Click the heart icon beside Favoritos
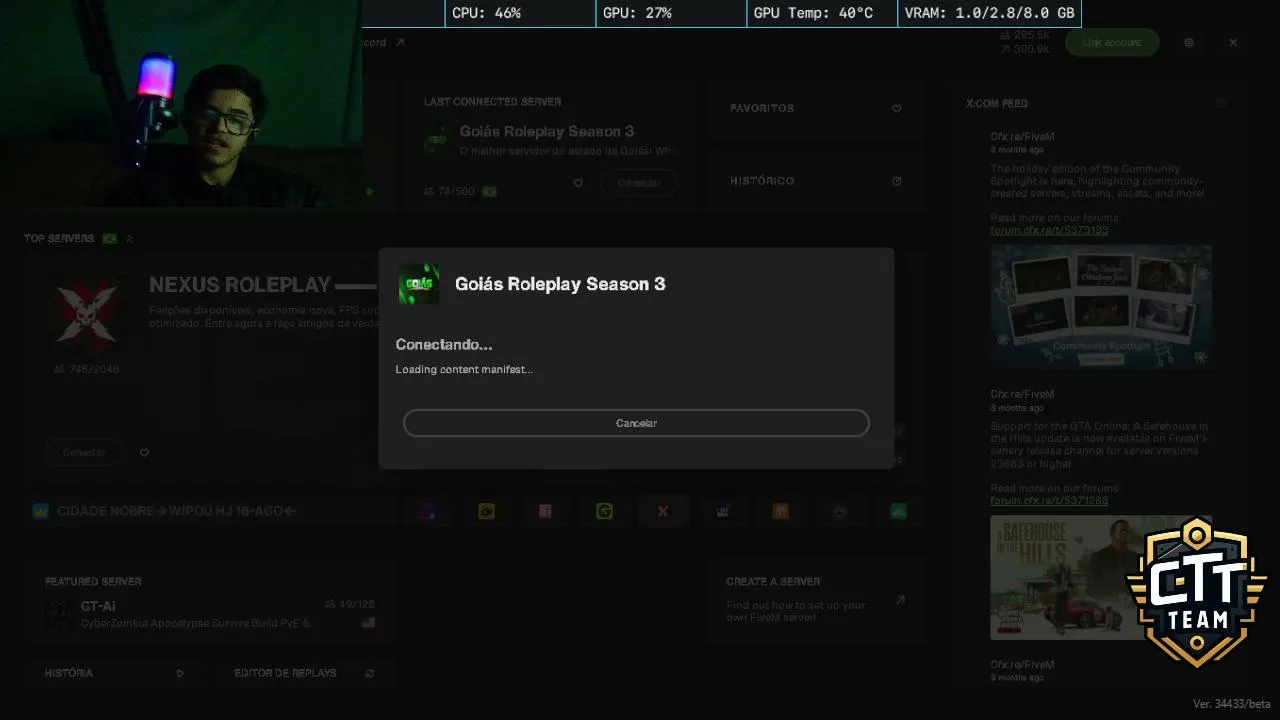The height and width of the screenshot is (720, 1280). 897,108
